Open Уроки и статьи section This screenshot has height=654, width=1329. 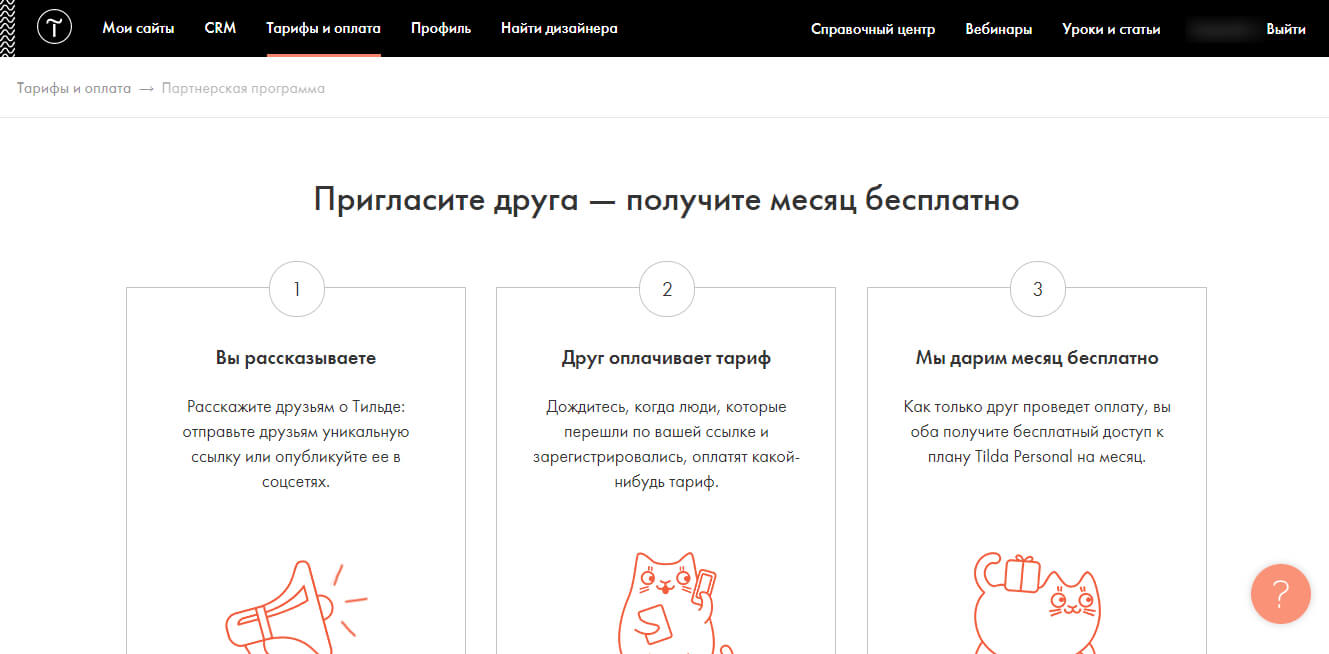[1110, 30]
